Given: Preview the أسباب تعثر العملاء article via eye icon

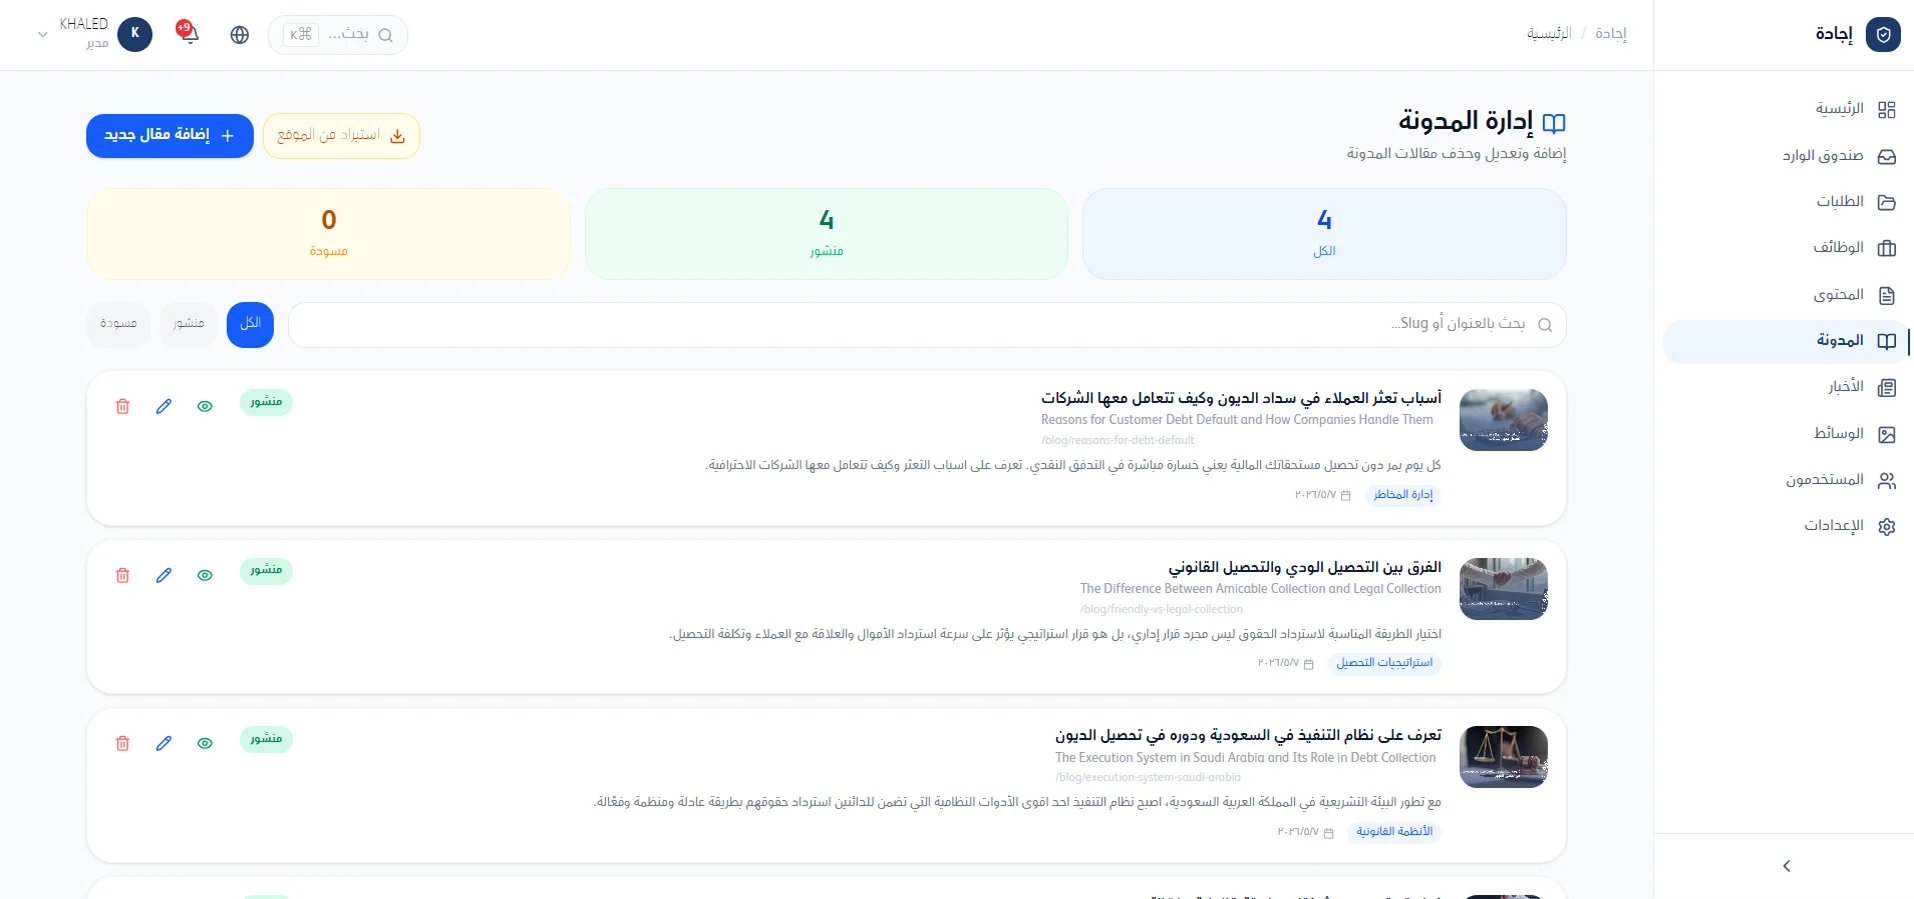Looking at the screenshot, I should click(x=205, y=406).
